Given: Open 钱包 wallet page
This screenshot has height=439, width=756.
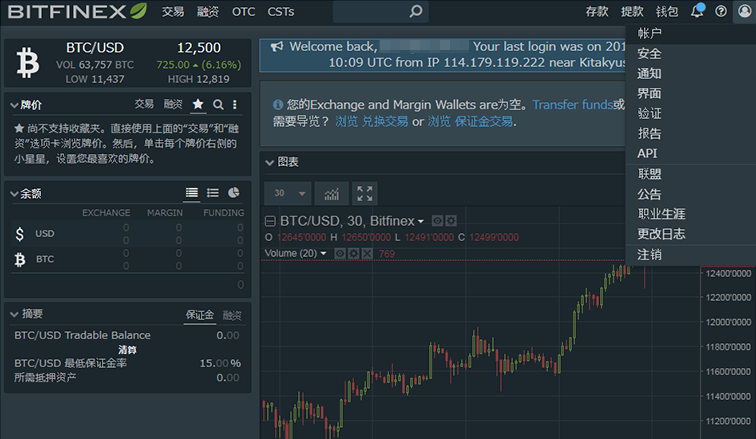Looking at the screenshot, I should pyautogui.click(x=667, y=12).
